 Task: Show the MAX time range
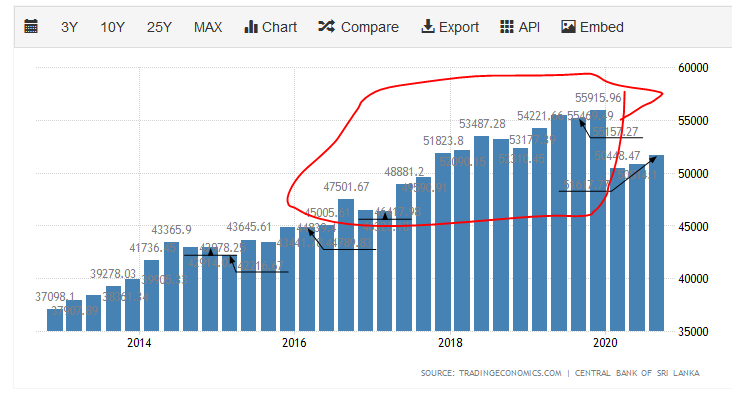(208, 27)
